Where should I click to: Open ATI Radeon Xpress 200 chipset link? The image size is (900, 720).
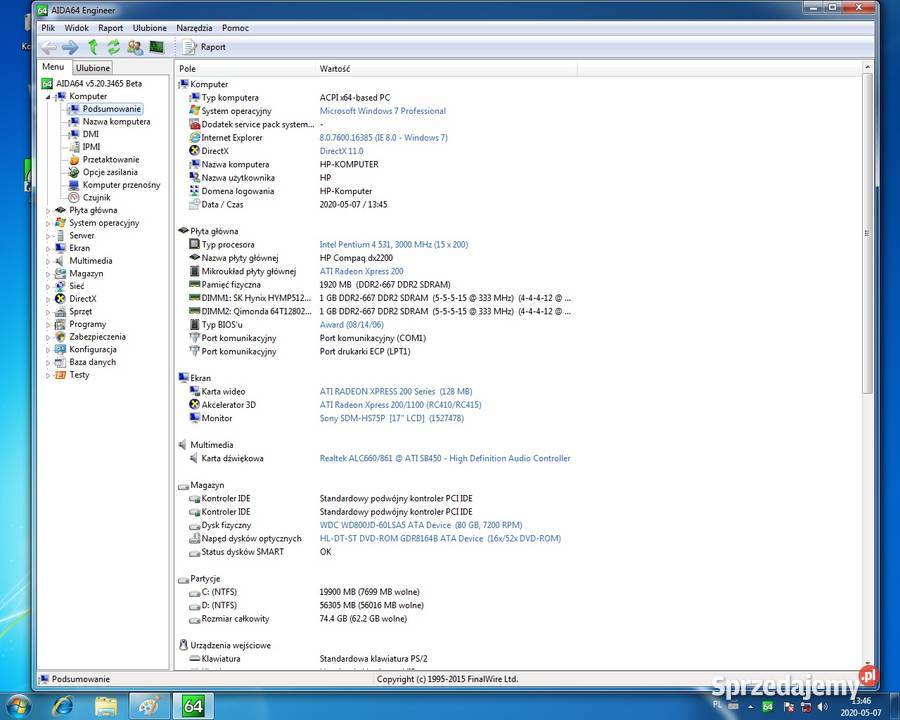pos(362,271)
